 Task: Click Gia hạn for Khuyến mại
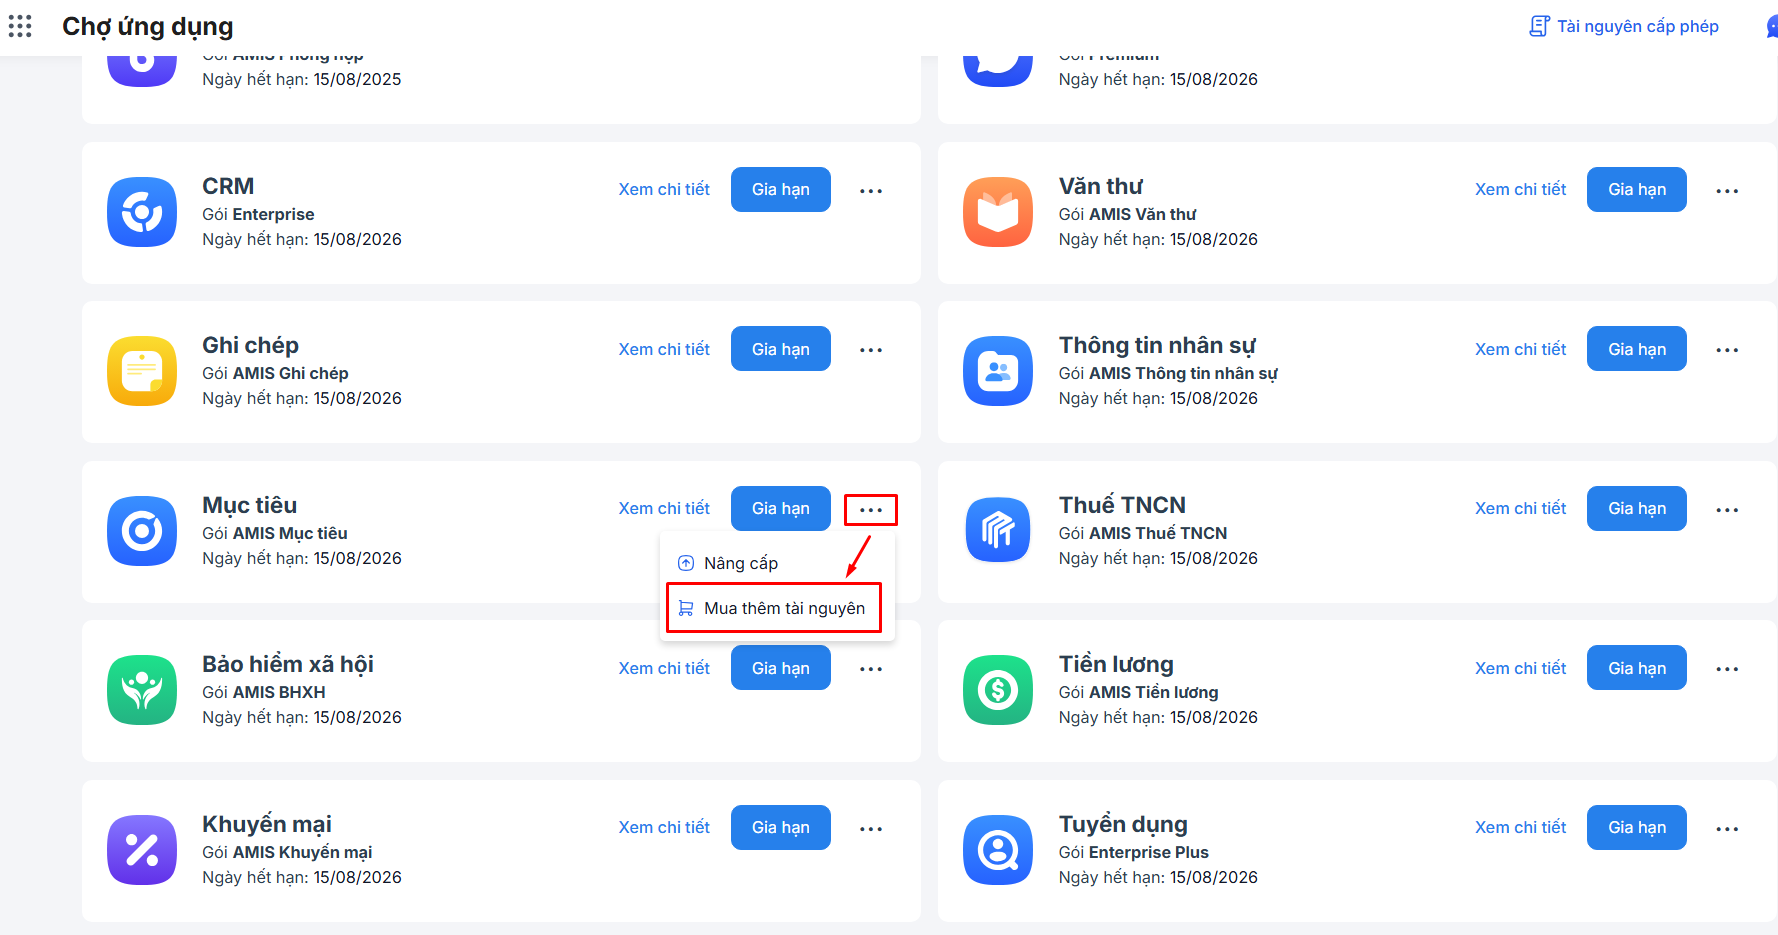tap(781, 827)
